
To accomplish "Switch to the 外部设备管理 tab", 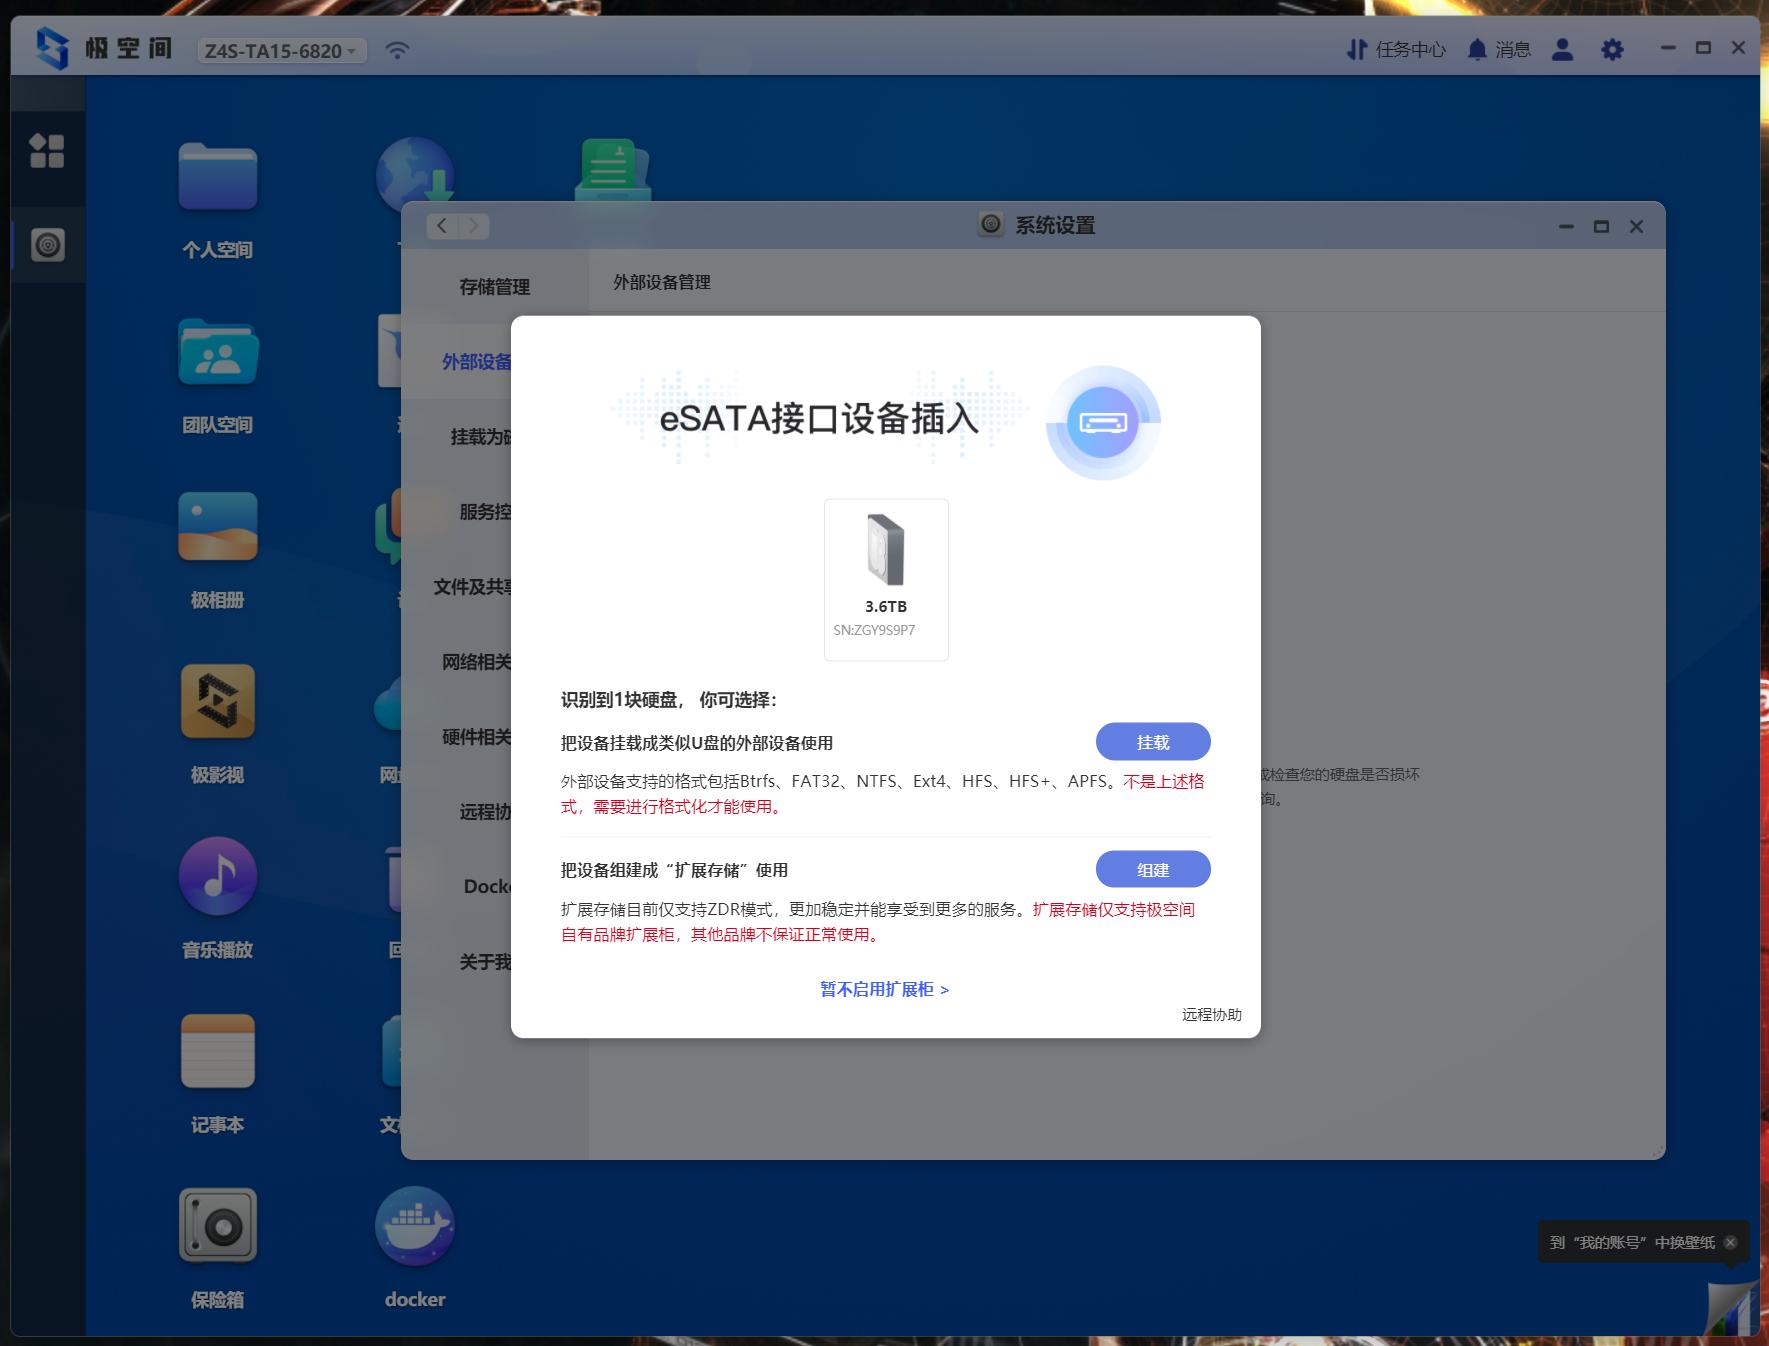I will (x=659, y=282).
